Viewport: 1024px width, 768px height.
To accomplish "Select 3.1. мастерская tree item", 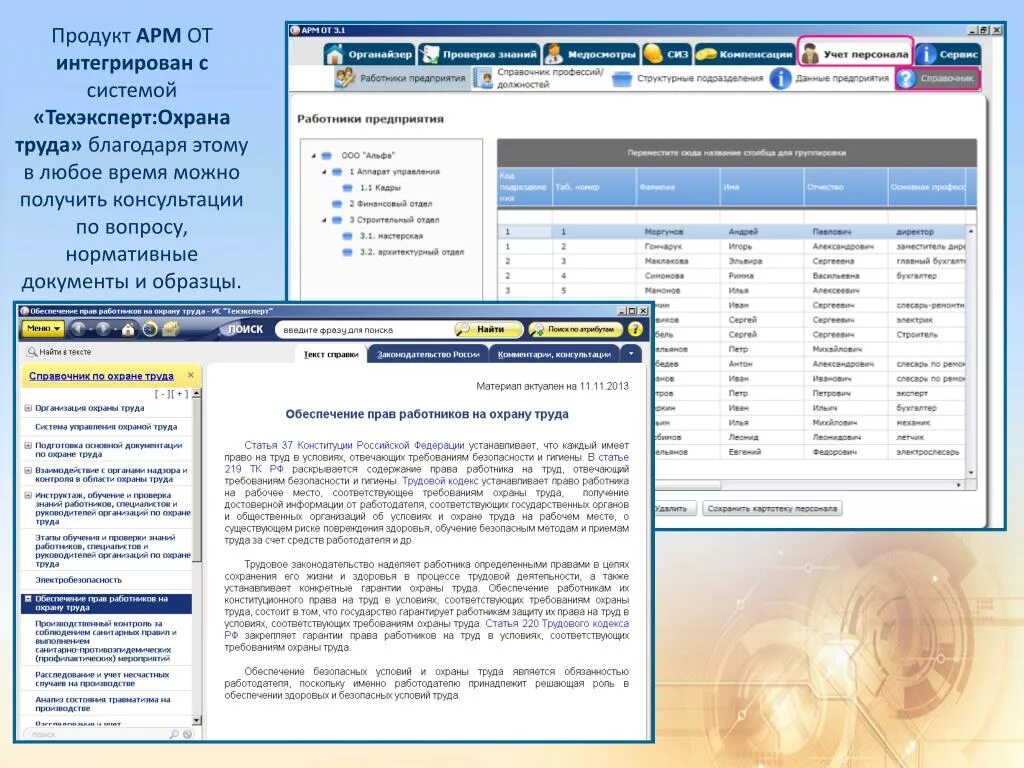I will pos(391,236).
